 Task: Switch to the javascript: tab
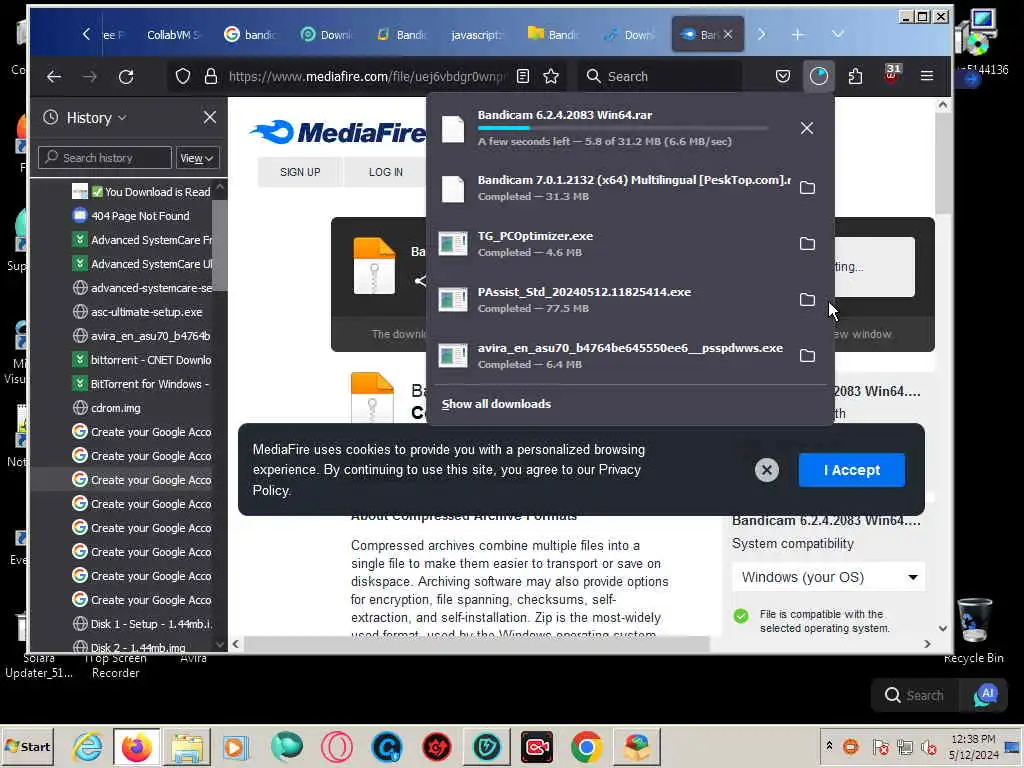click(477, 35)
